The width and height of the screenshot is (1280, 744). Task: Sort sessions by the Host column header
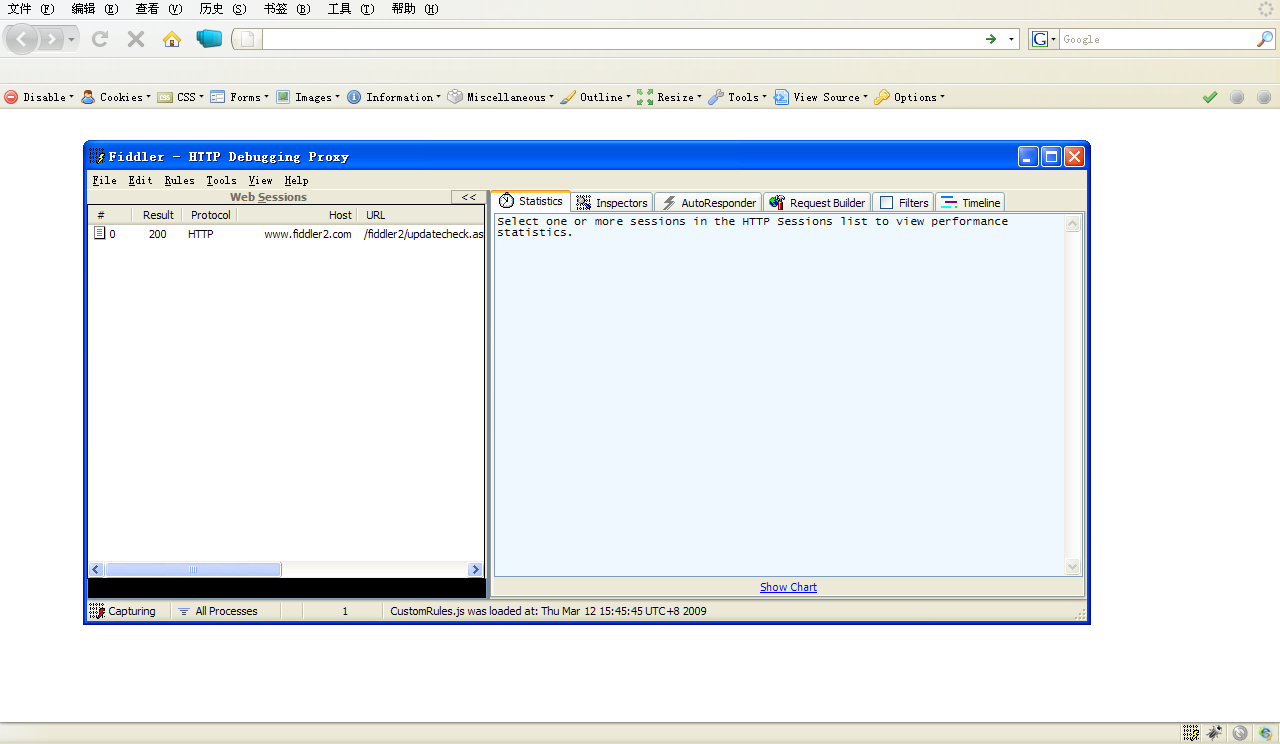pos(297,215)
